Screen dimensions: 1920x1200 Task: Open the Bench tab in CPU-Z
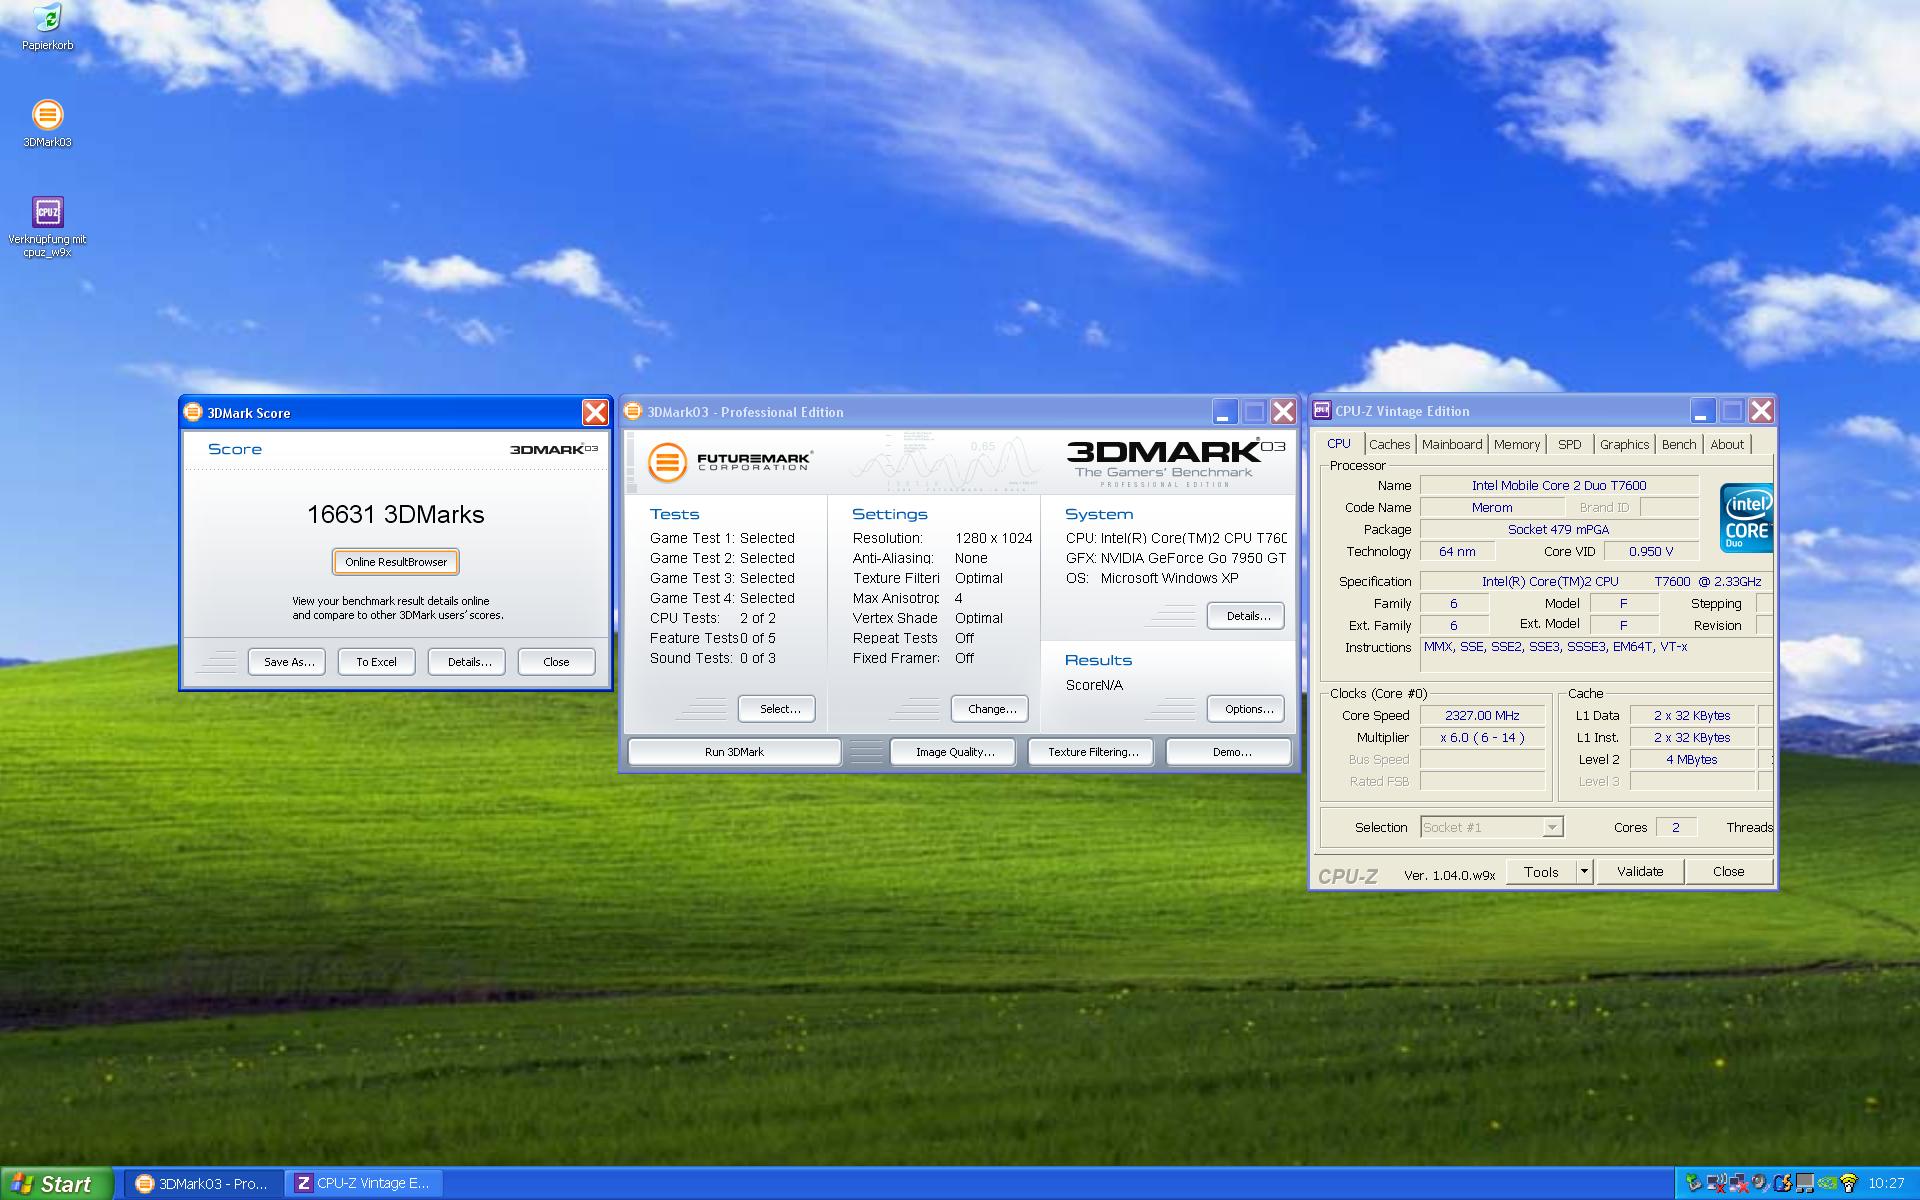pos(1679,445)
